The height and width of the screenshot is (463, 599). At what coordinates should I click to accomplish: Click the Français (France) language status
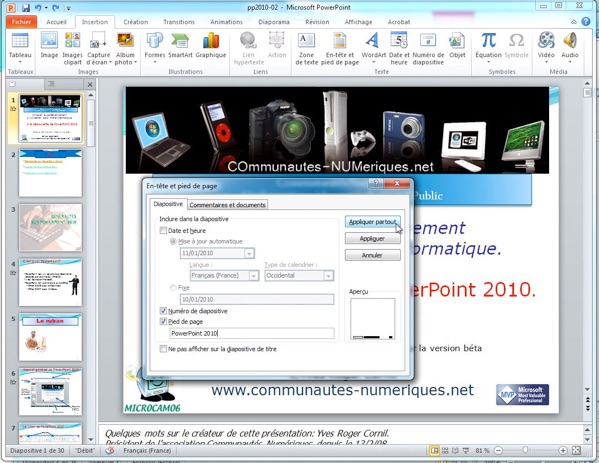click(x=147, y=451)
